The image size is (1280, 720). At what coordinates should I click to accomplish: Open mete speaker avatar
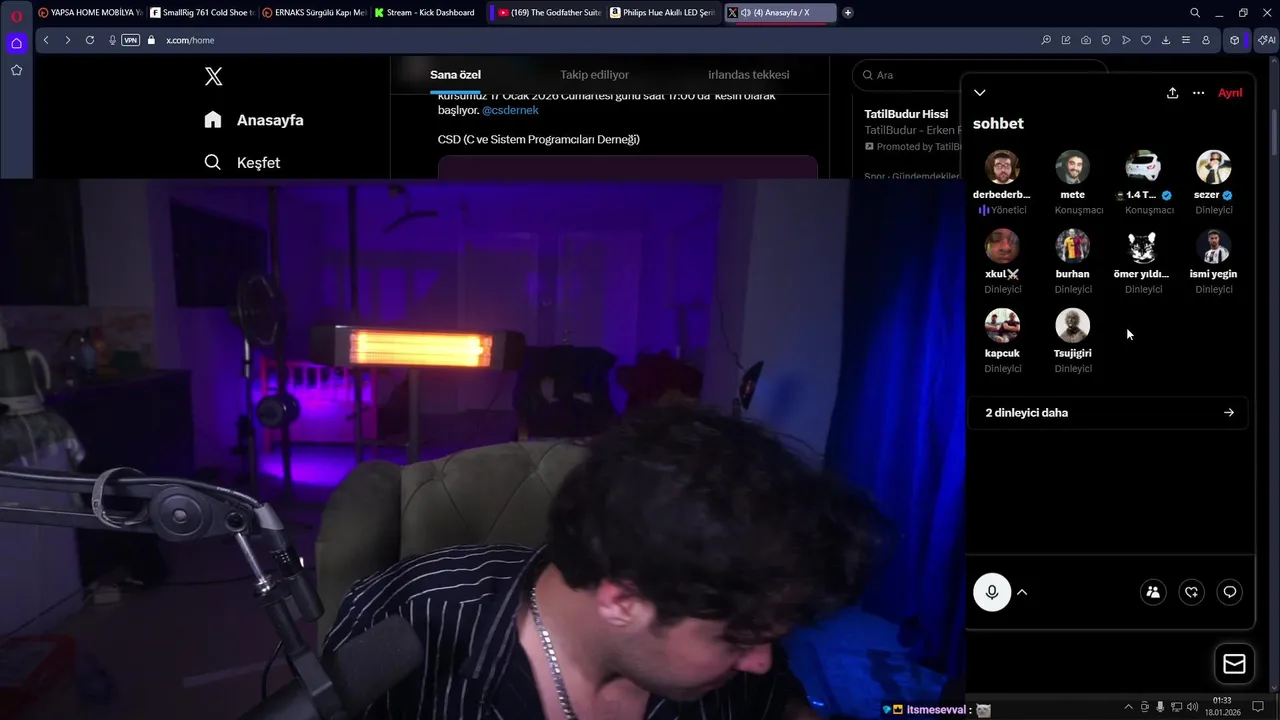tap(1072, 167)
